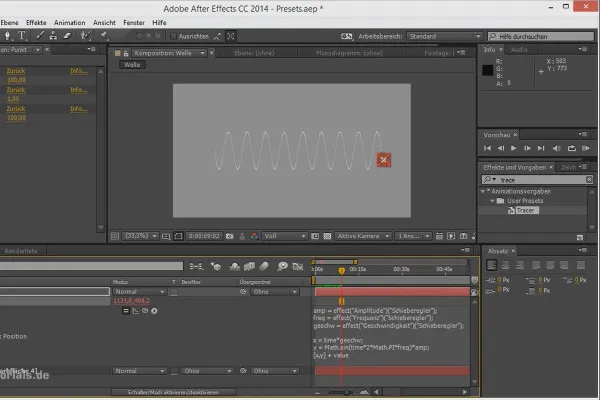Select the Puppet Pin tool
This screenshot has height=400, width=600.
pos(103,36)
